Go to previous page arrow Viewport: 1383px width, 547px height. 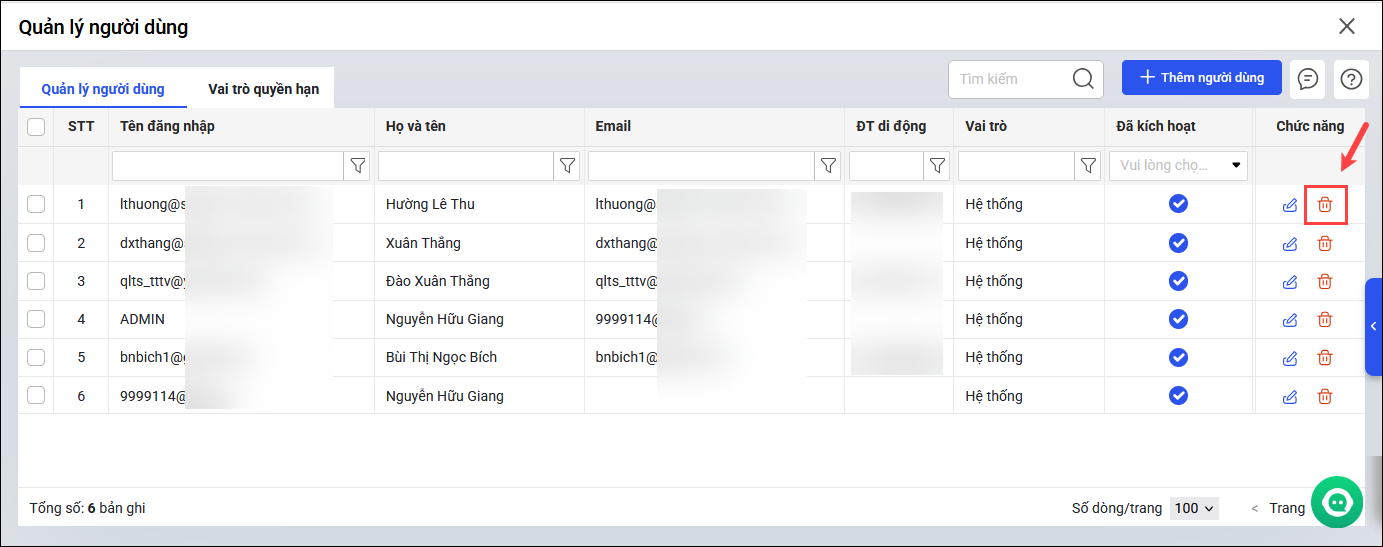1255,509
